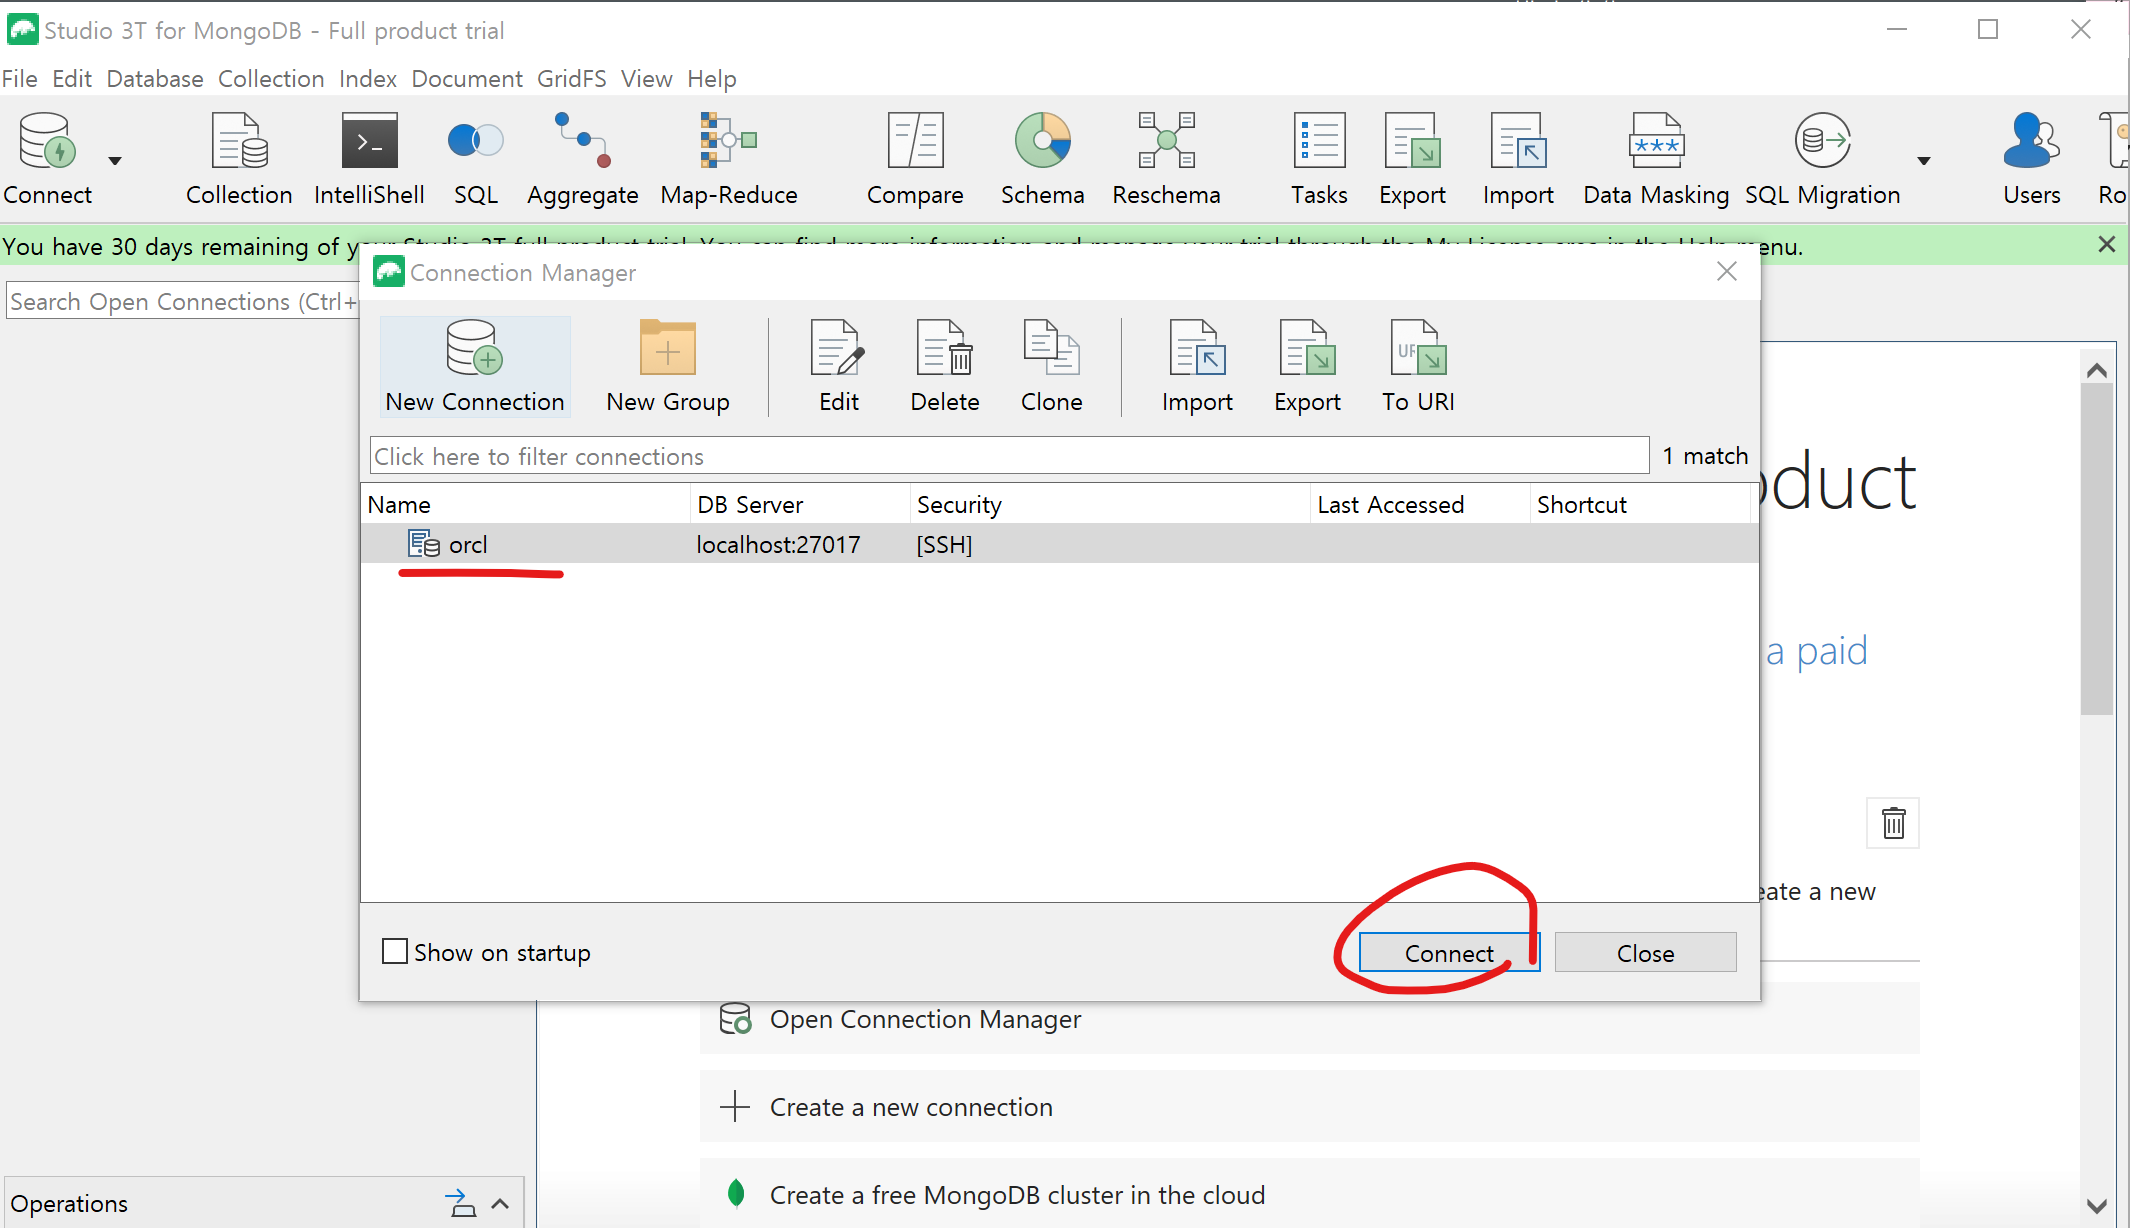Click the connection filter text field

coord(1008,456)
